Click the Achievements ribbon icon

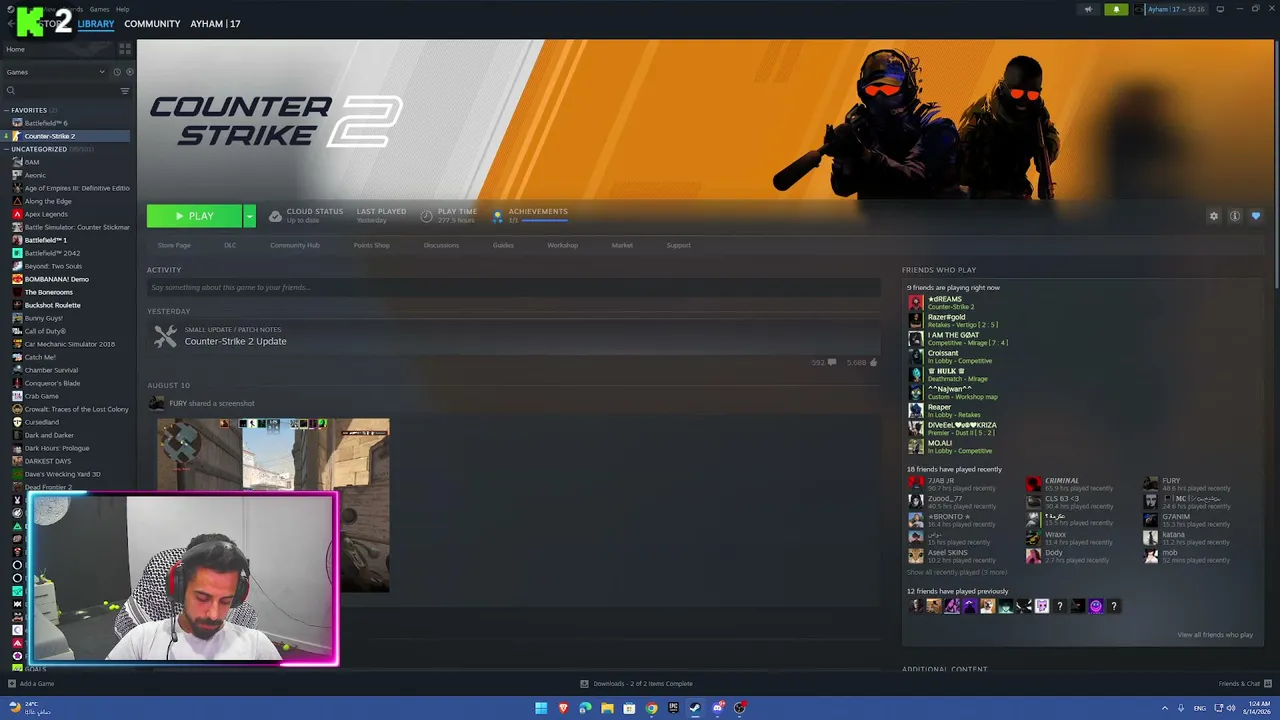pyautogui.click(x=498, y=216)
